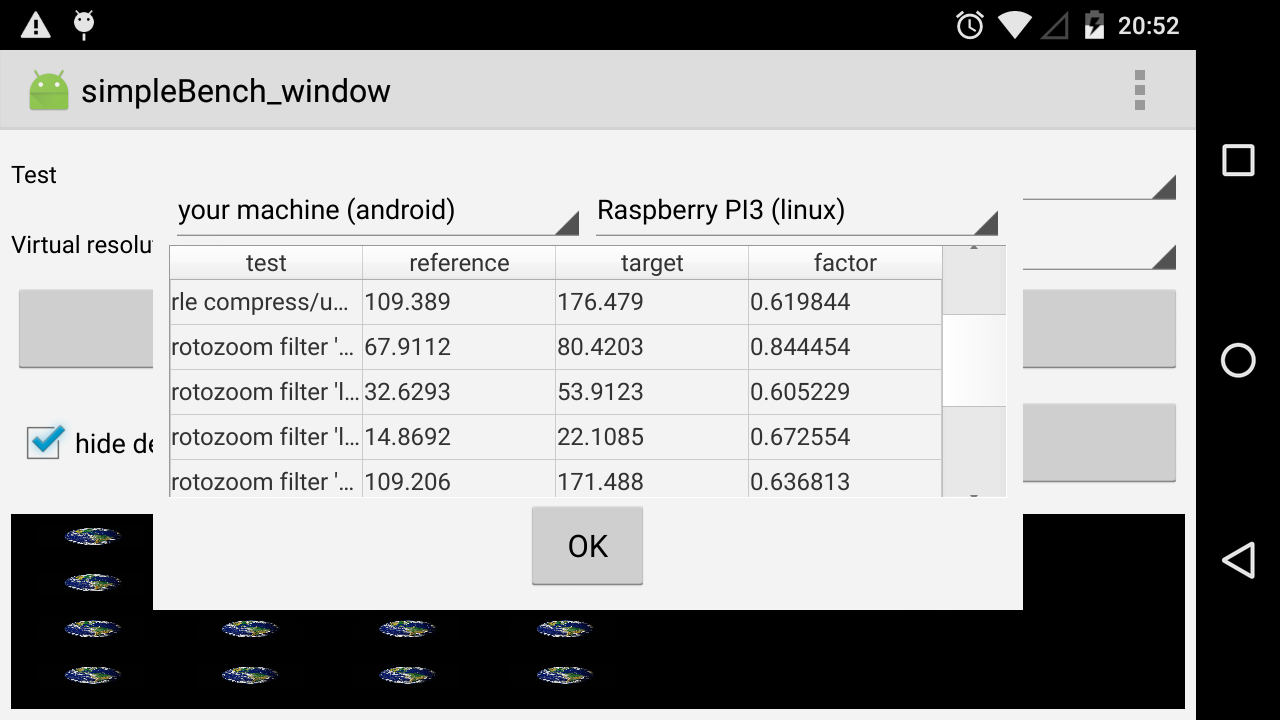Click the 'Test' label behind dialog
Image resolution: width=1280 pixels, height=720 pixels.
pyautogui.click(x=34, y=175)
